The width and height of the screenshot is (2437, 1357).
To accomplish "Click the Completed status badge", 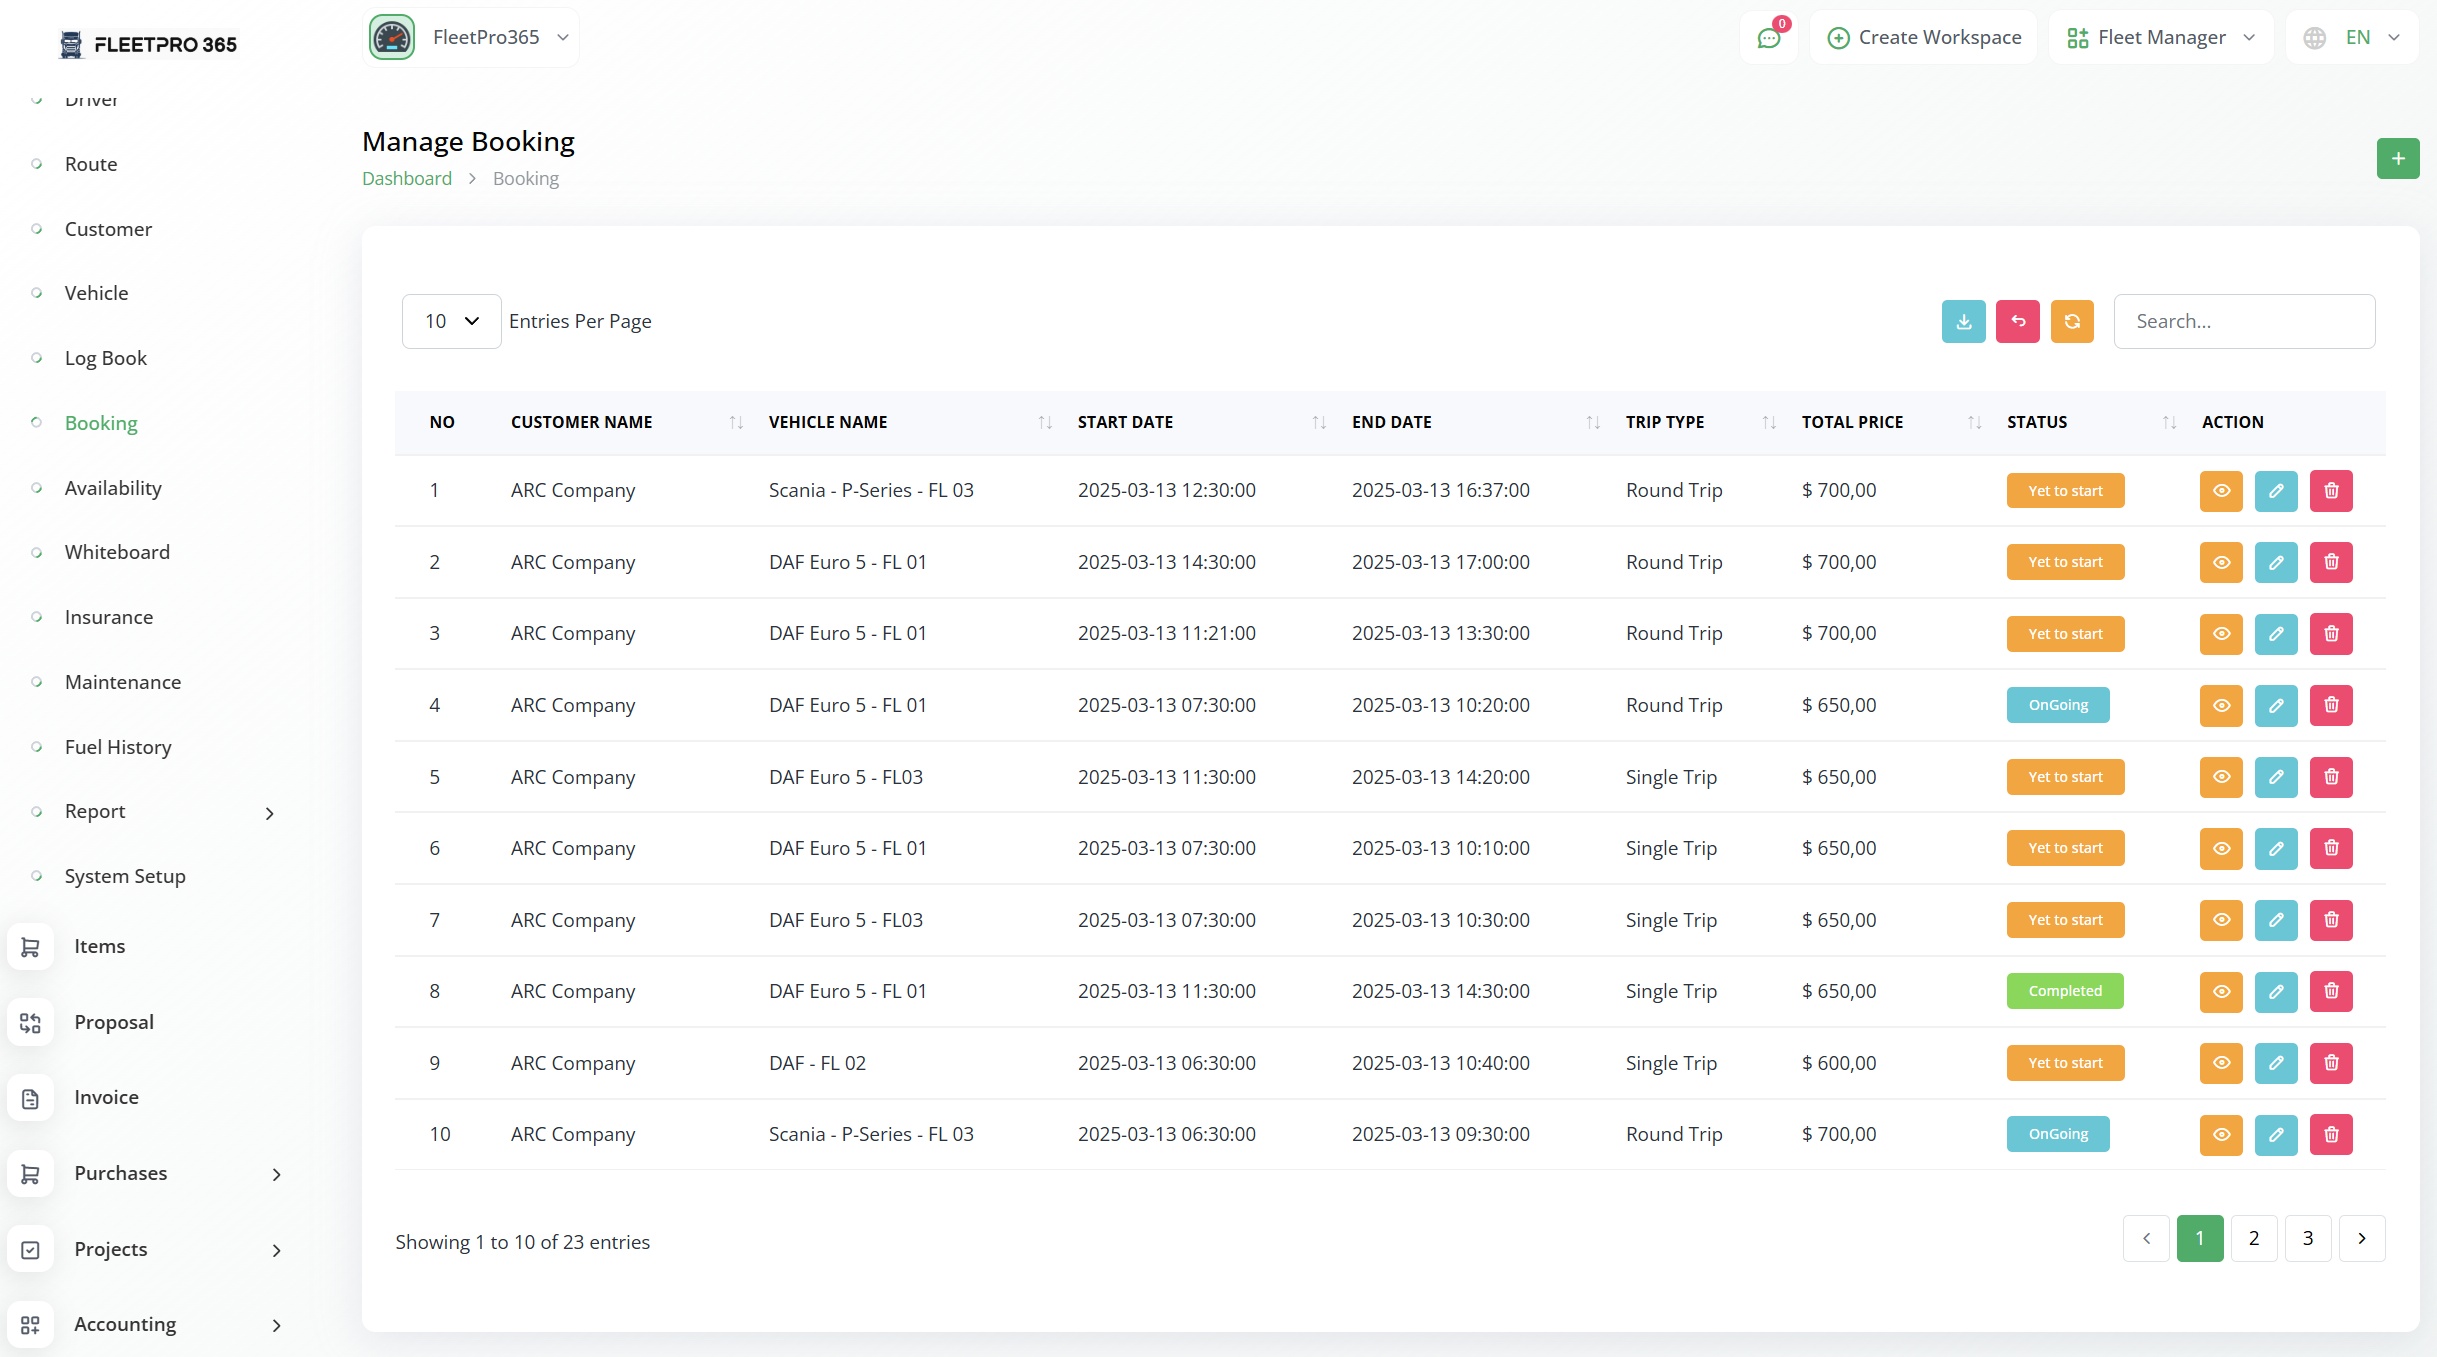I will (2064, 991).
